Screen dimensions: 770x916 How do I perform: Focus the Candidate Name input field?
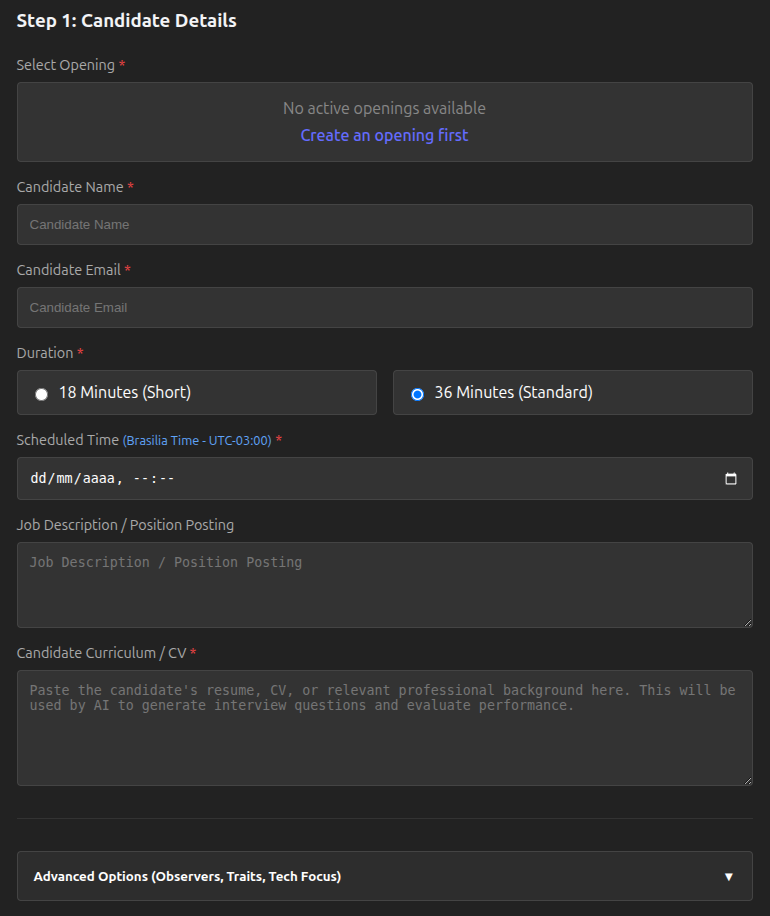pyautogui.click(x=384, y=225)
